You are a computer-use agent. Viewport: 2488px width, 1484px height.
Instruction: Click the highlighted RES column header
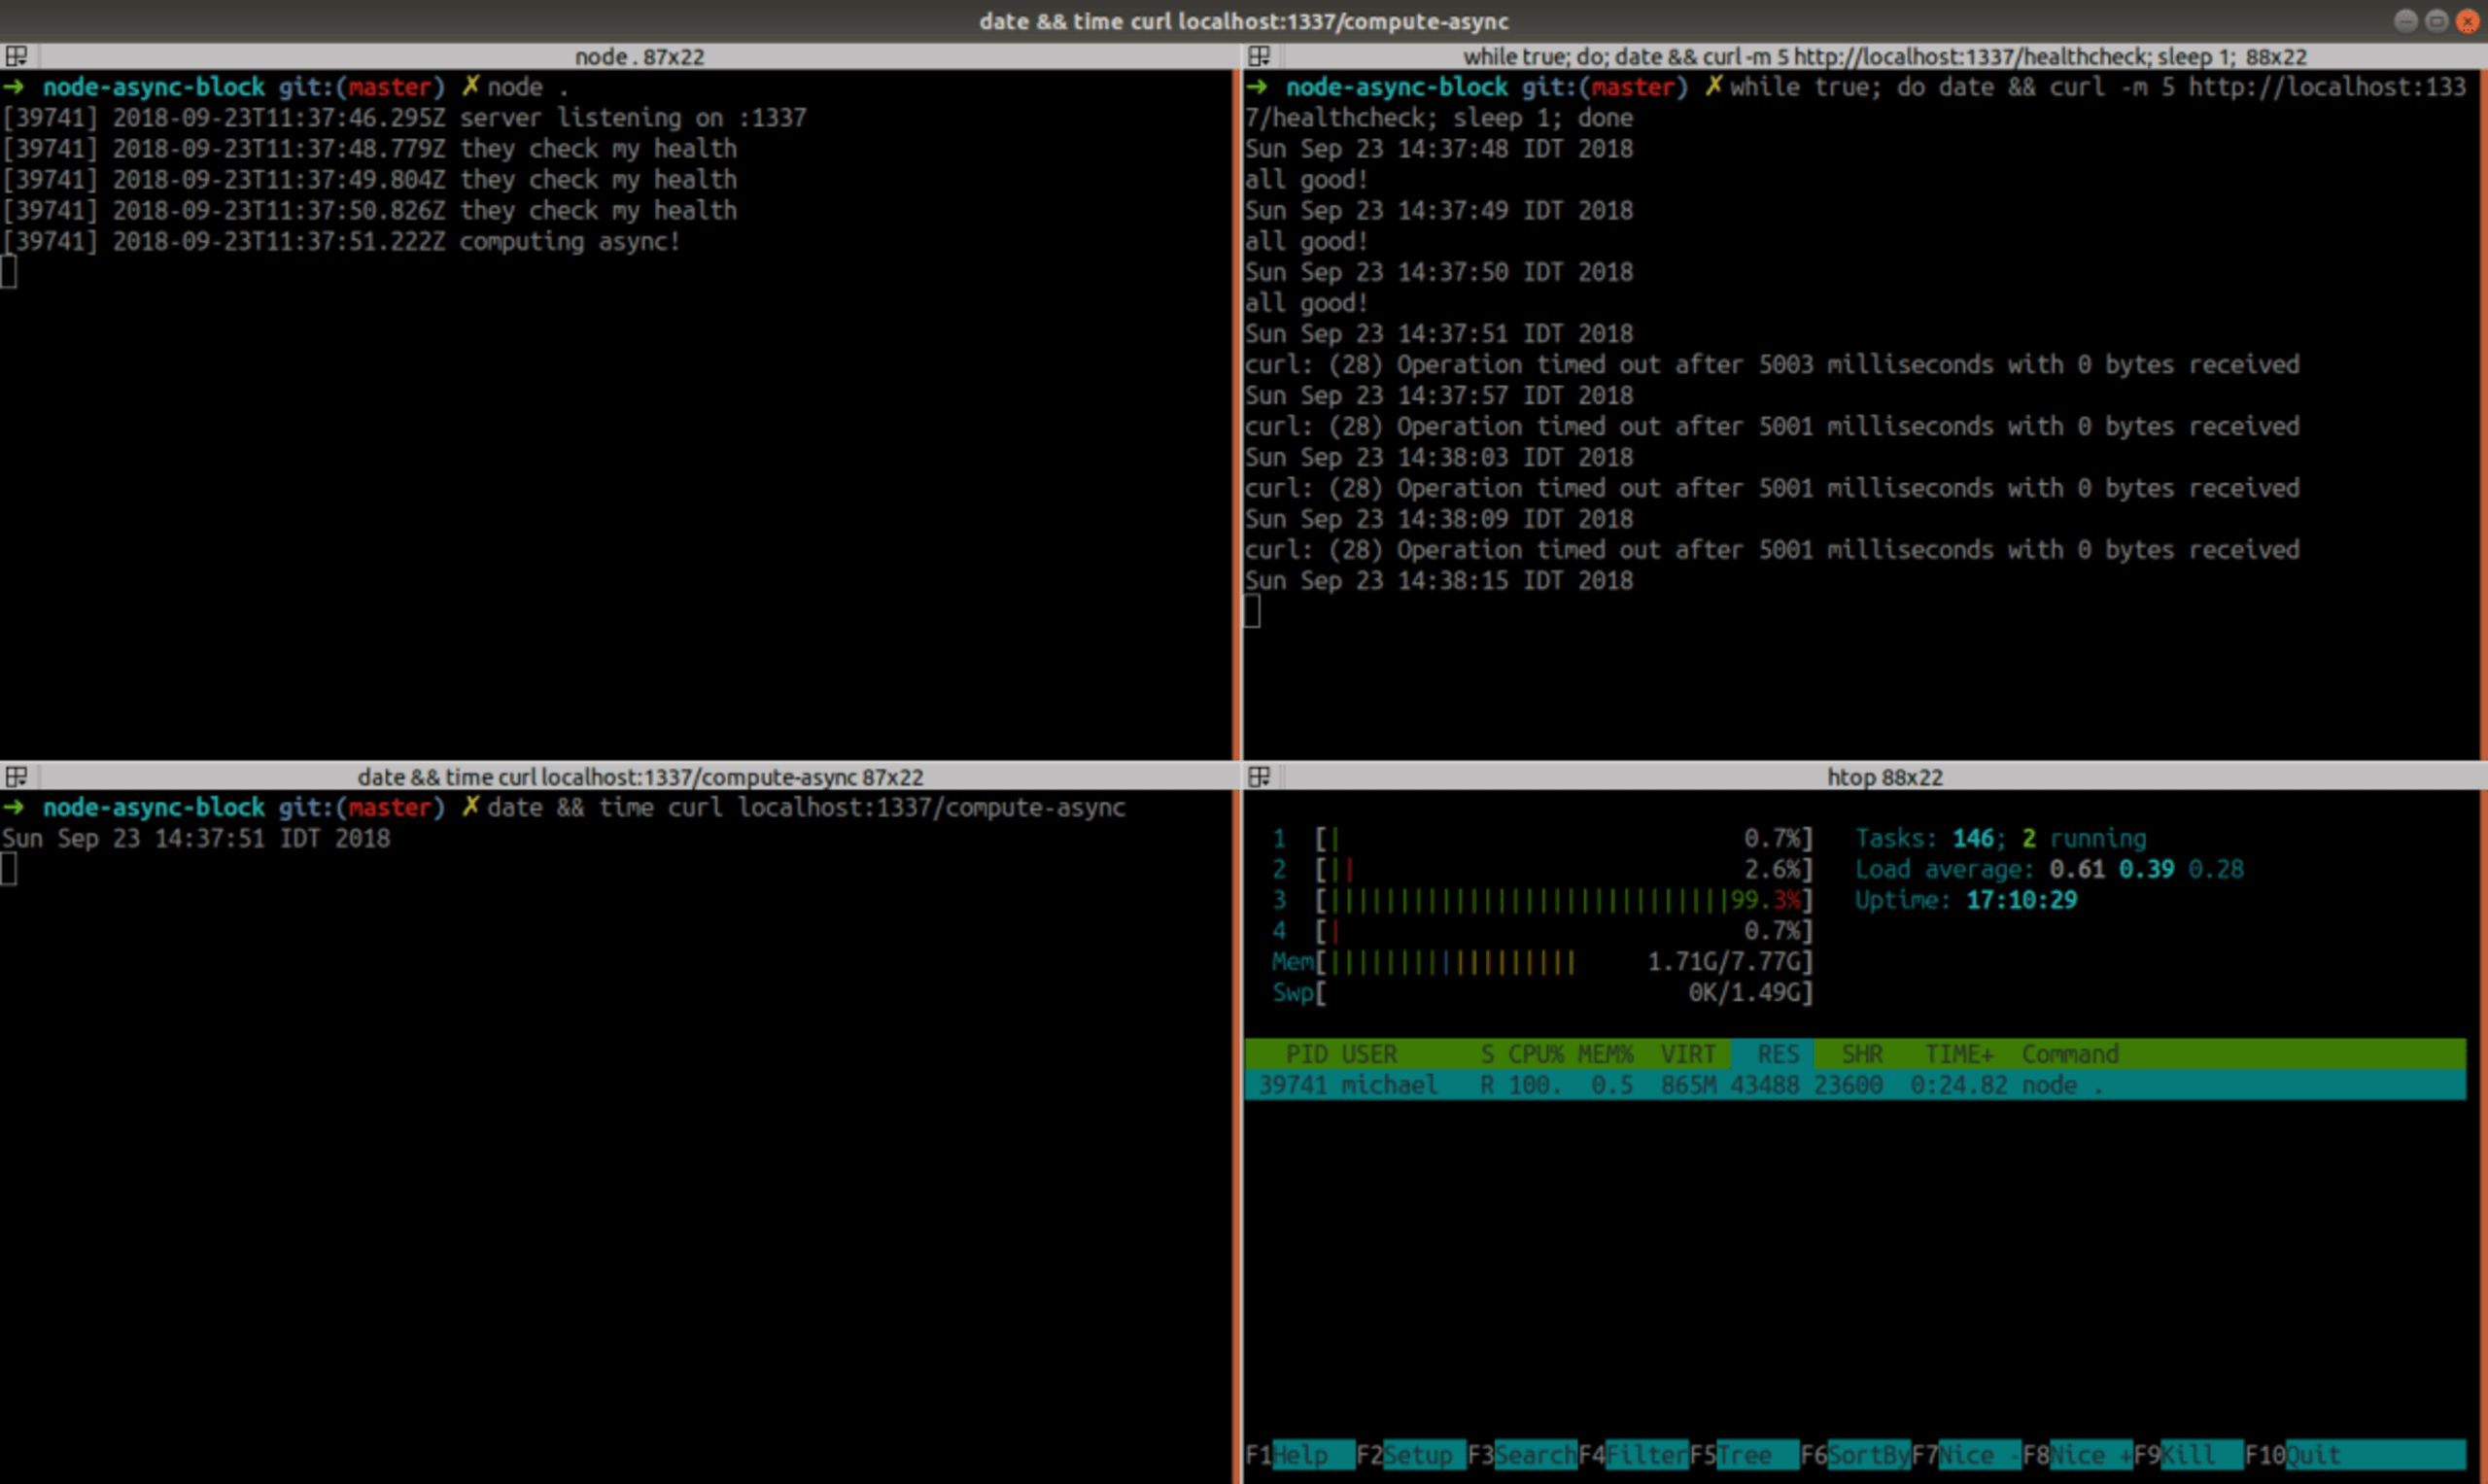(x=1772, y=1054)
